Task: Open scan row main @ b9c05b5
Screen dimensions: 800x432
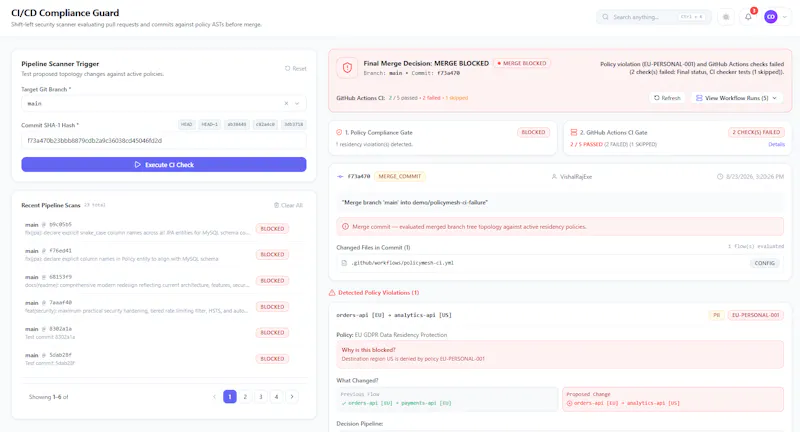Action: (x=164, y=228)
